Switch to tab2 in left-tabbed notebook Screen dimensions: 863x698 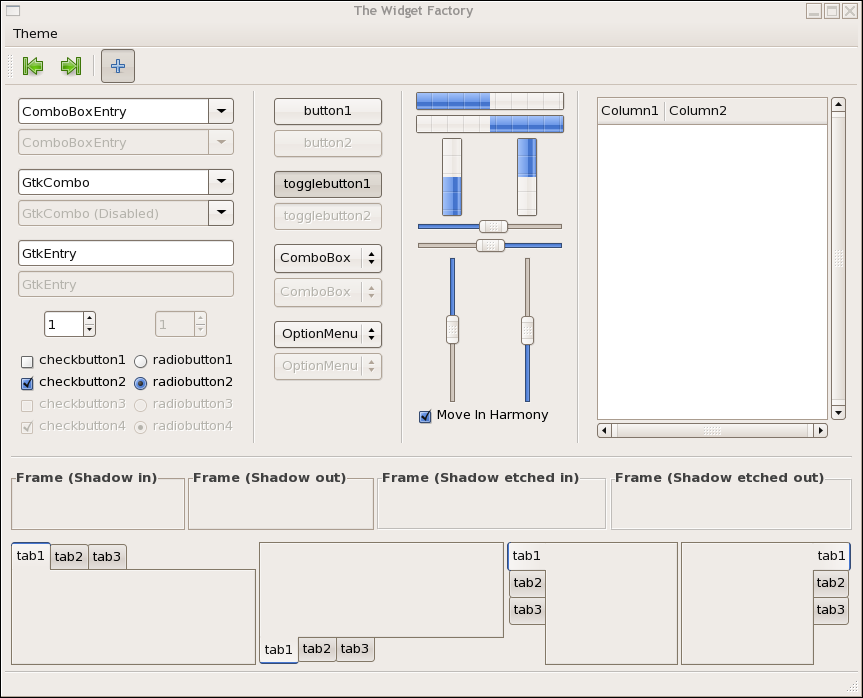527,583
